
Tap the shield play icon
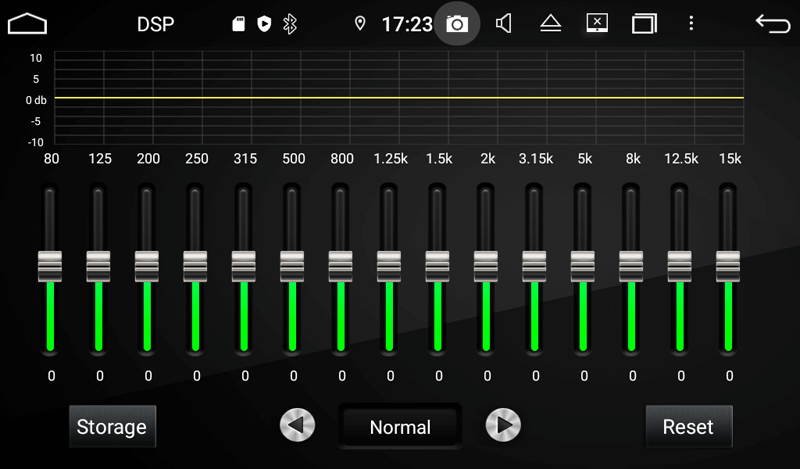(x=264, y=23)
